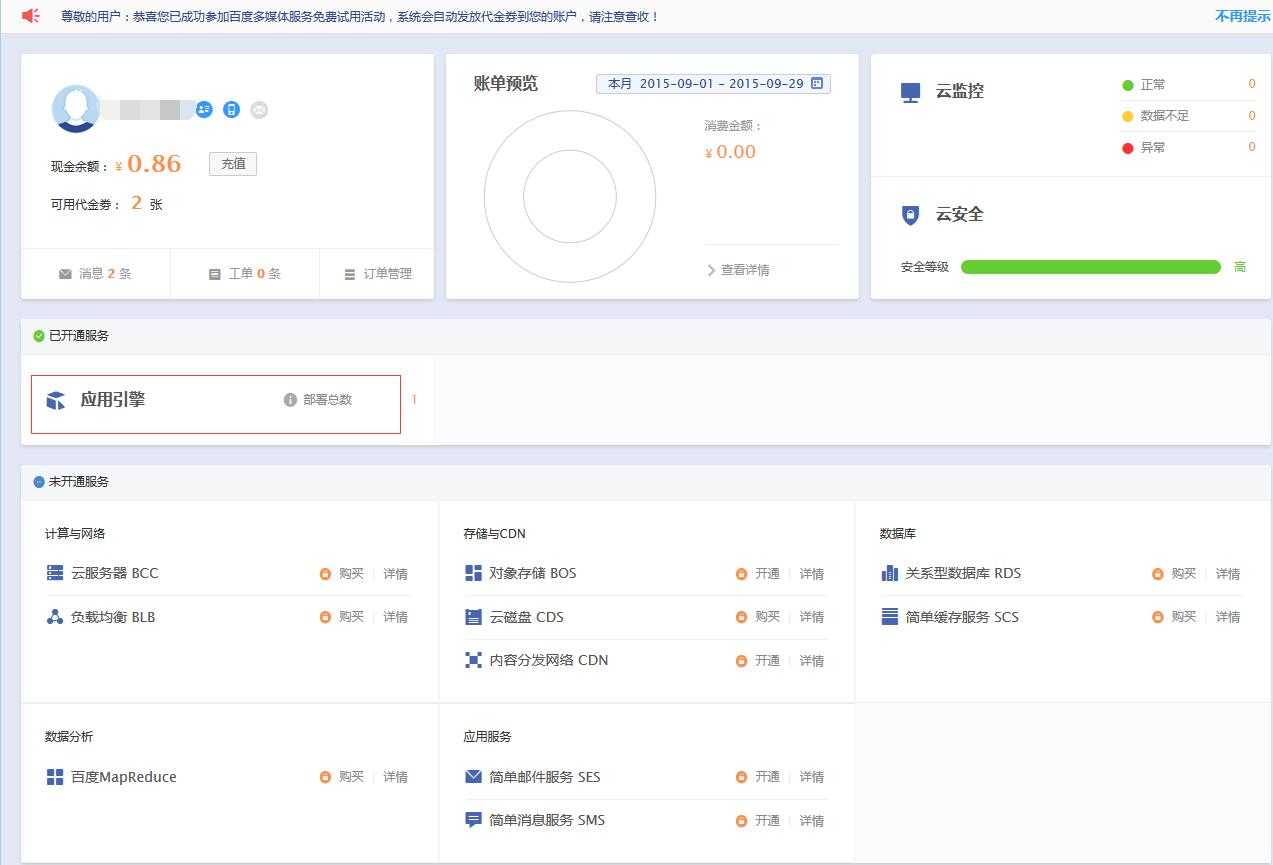Click 购买 for 负载均衡 BLB
Image resolution: width=1273 pixels, height=865 pixels.
click(x=351, y=617)
